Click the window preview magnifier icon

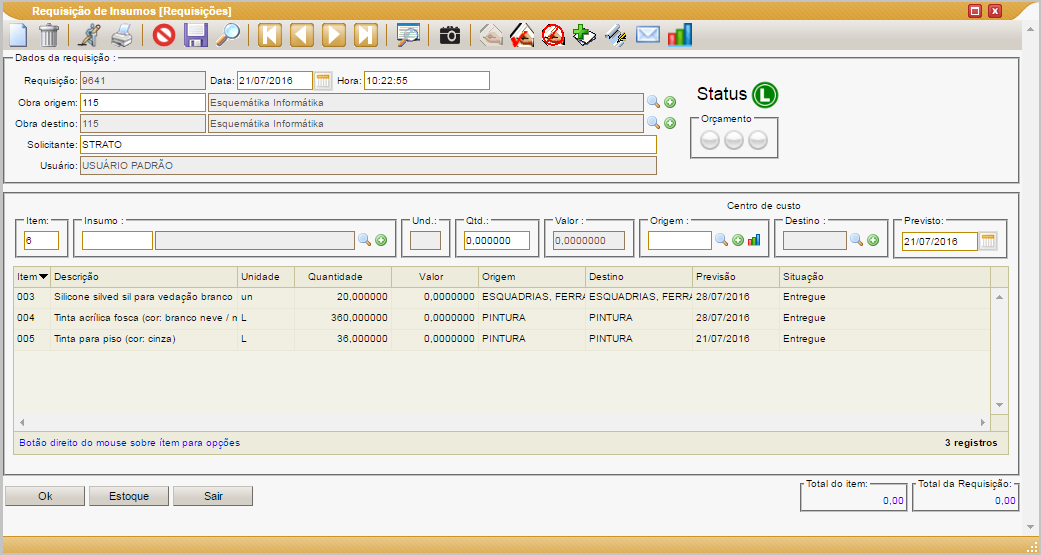pos(408,35)
